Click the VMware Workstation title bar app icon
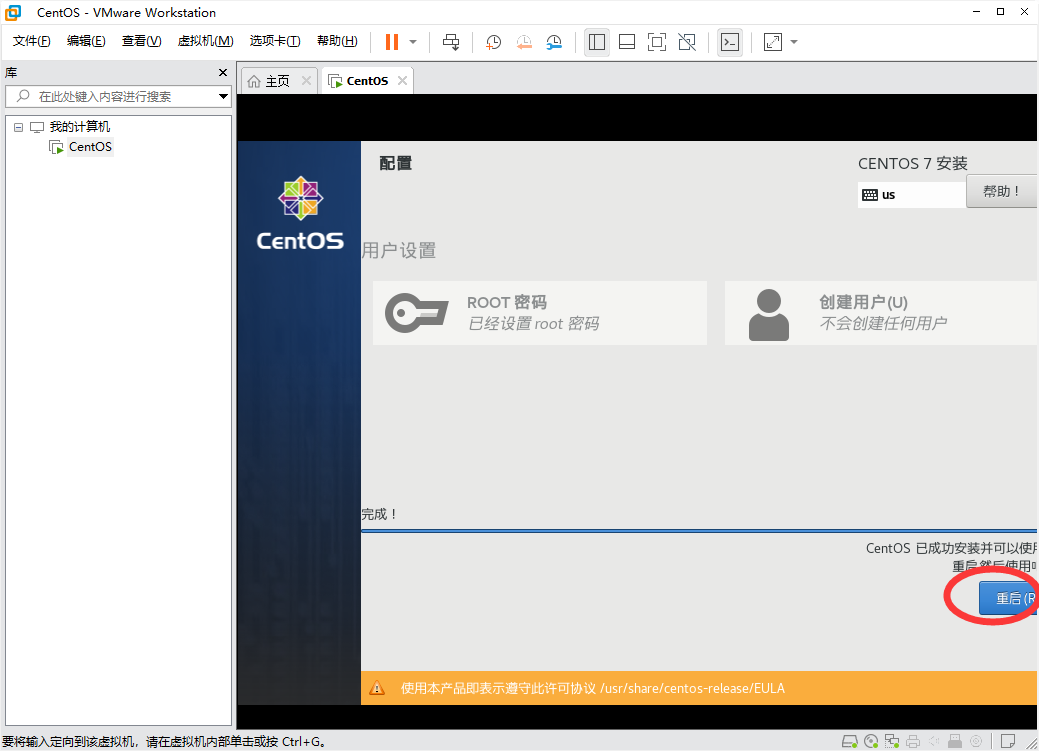 pyautogui.click(x=13, y=13)
